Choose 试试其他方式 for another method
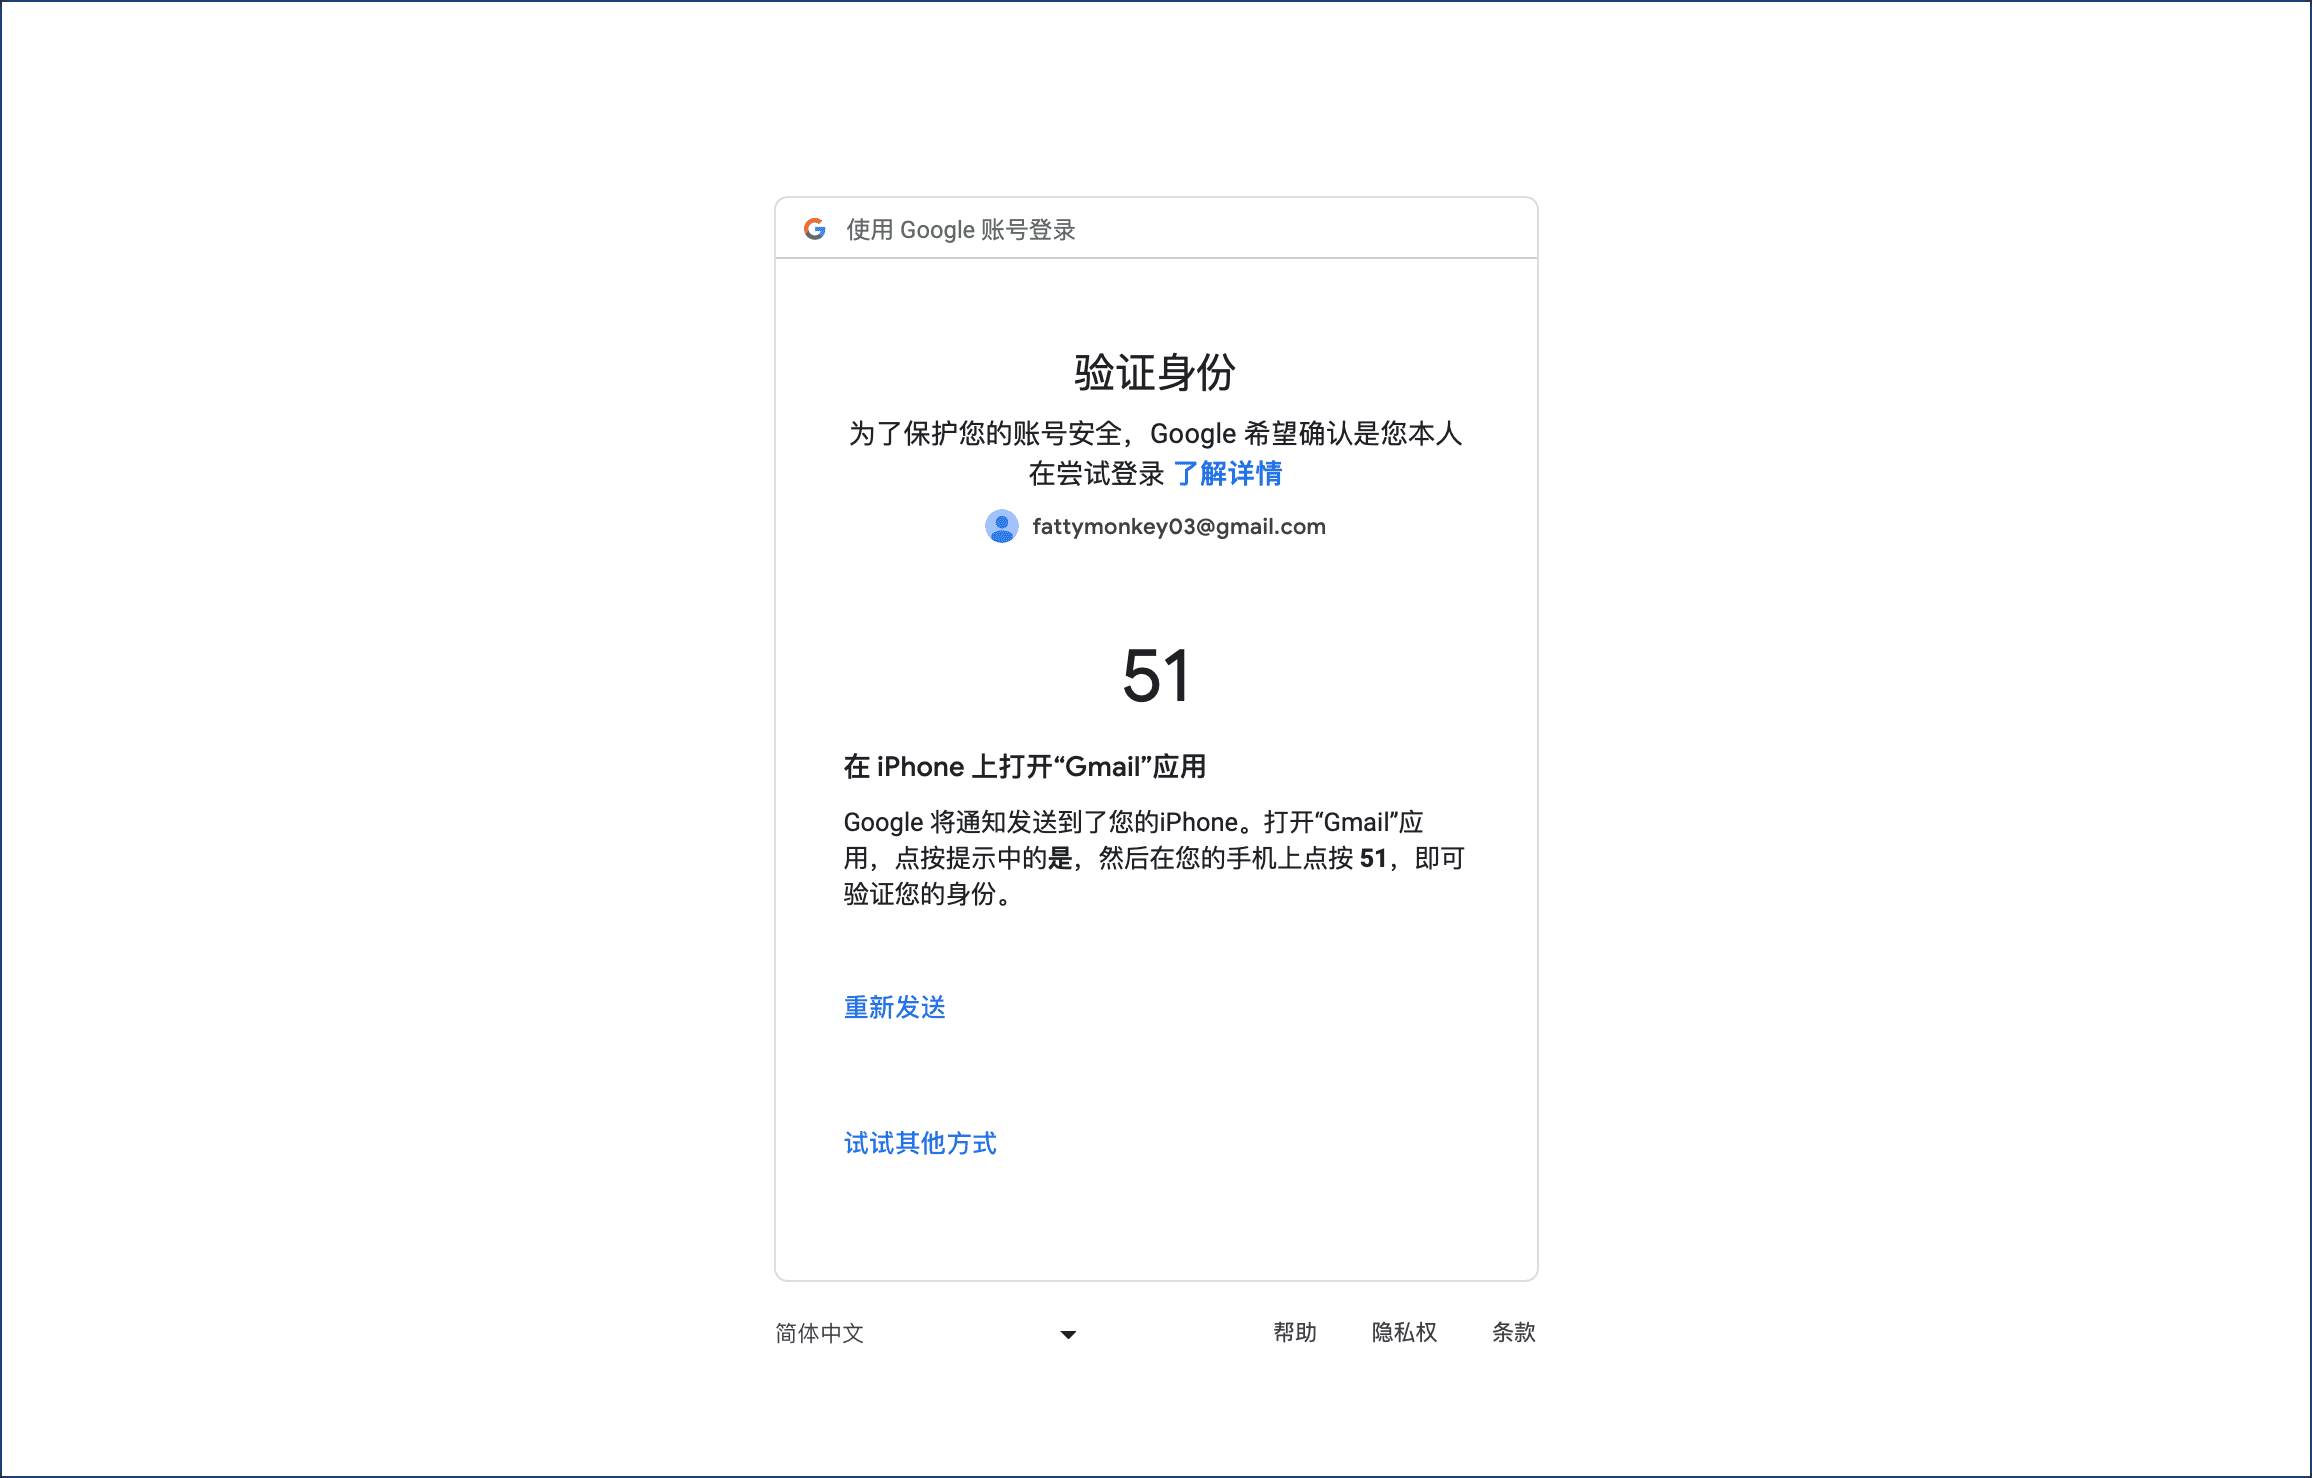2312x1478 pixels. tap(920, 1143)
